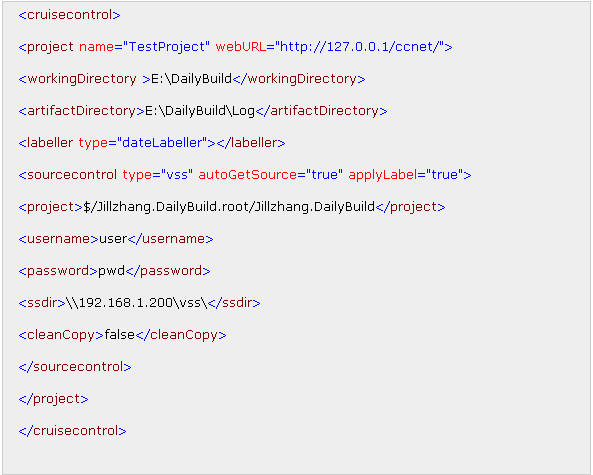Click the closing workingDirectory tag
This screenshot has width=593, height=475.
click(299, 79)
